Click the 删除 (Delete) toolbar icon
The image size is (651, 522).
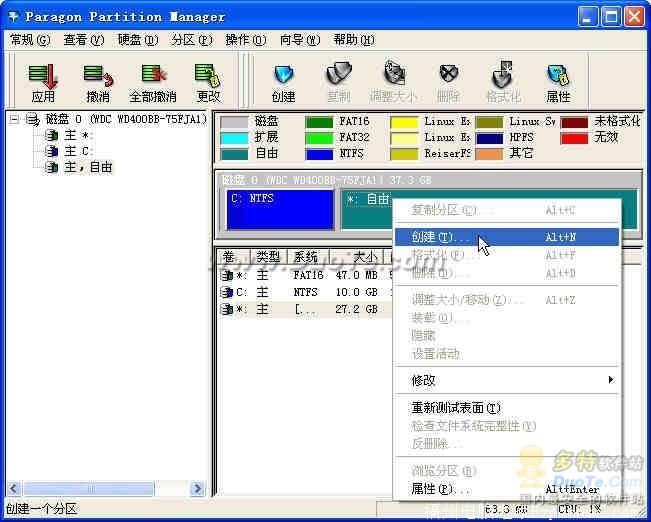pos(448,75)
